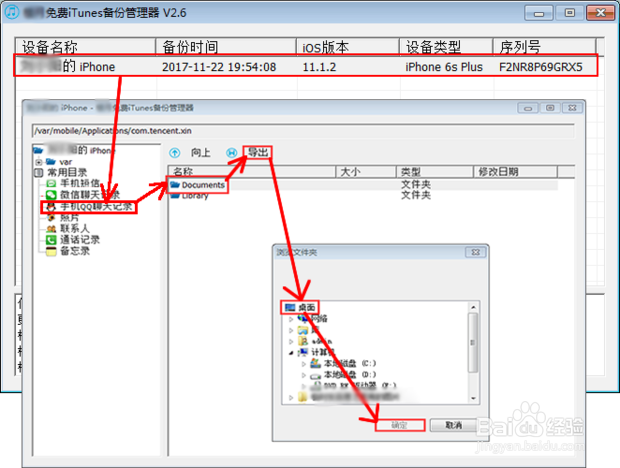Image resolution: width=620 pixels, height=468 pixels.
Task: Sort file list by 大小 header
Action: click(366, 172)
